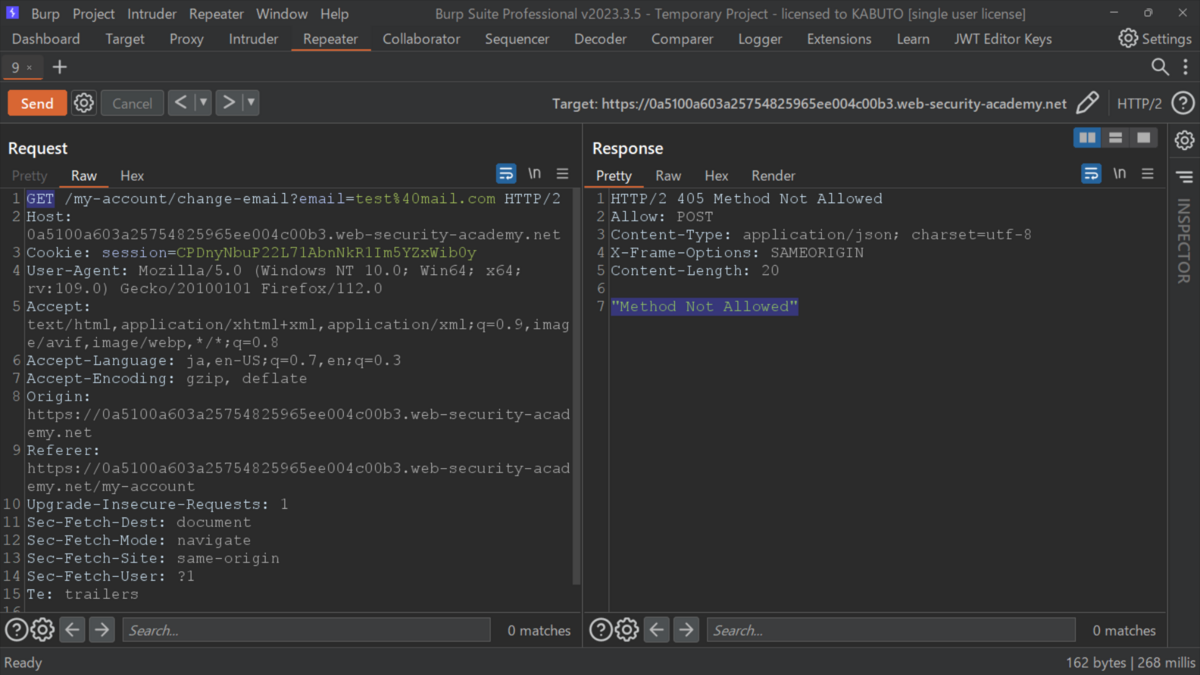Open the Project menu
Screen dimensions: 1200x675
pyautogui.click(x=94, y=14)
